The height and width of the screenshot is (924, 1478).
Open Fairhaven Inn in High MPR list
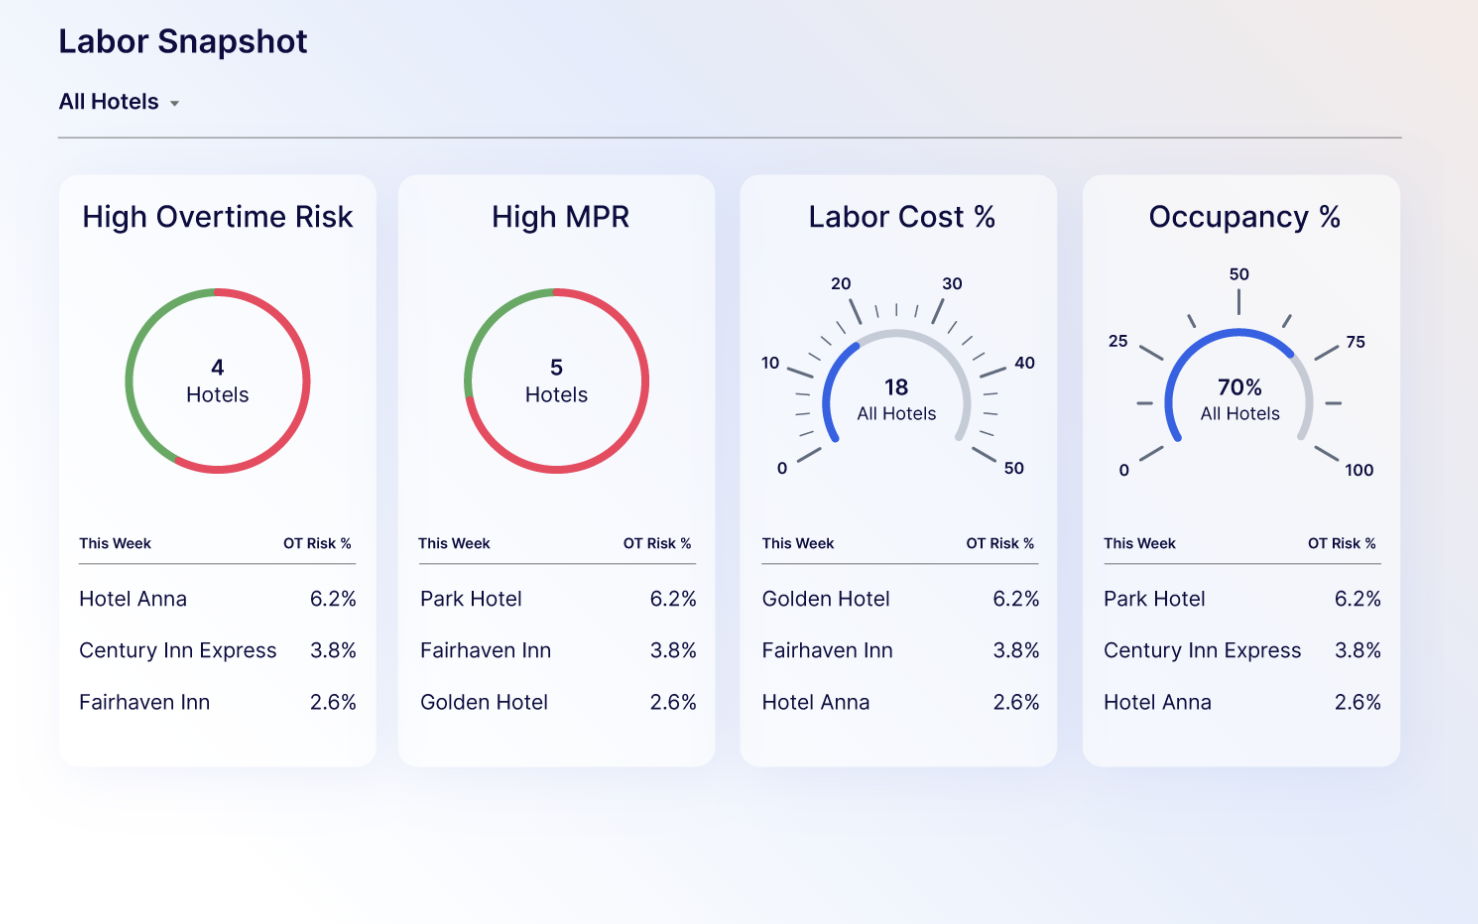[486, 651]
